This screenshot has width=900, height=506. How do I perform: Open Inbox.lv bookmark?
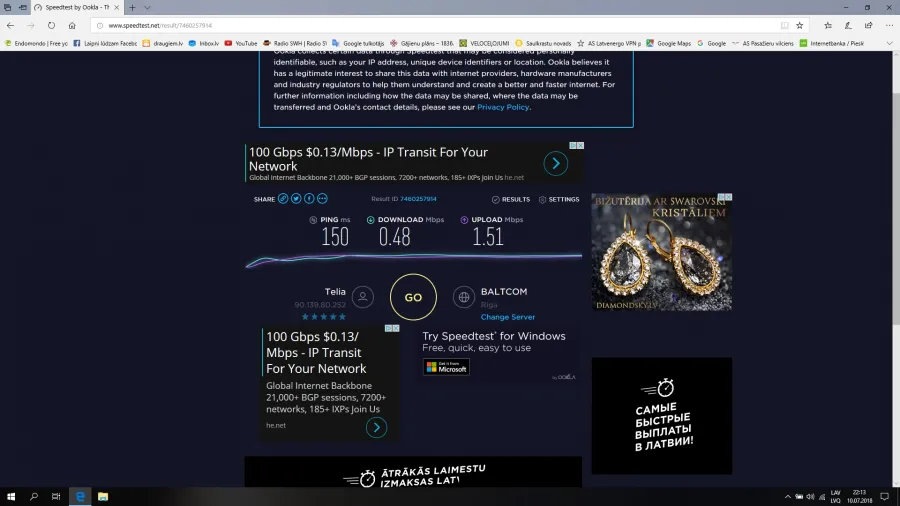click(x=204, y=43)
